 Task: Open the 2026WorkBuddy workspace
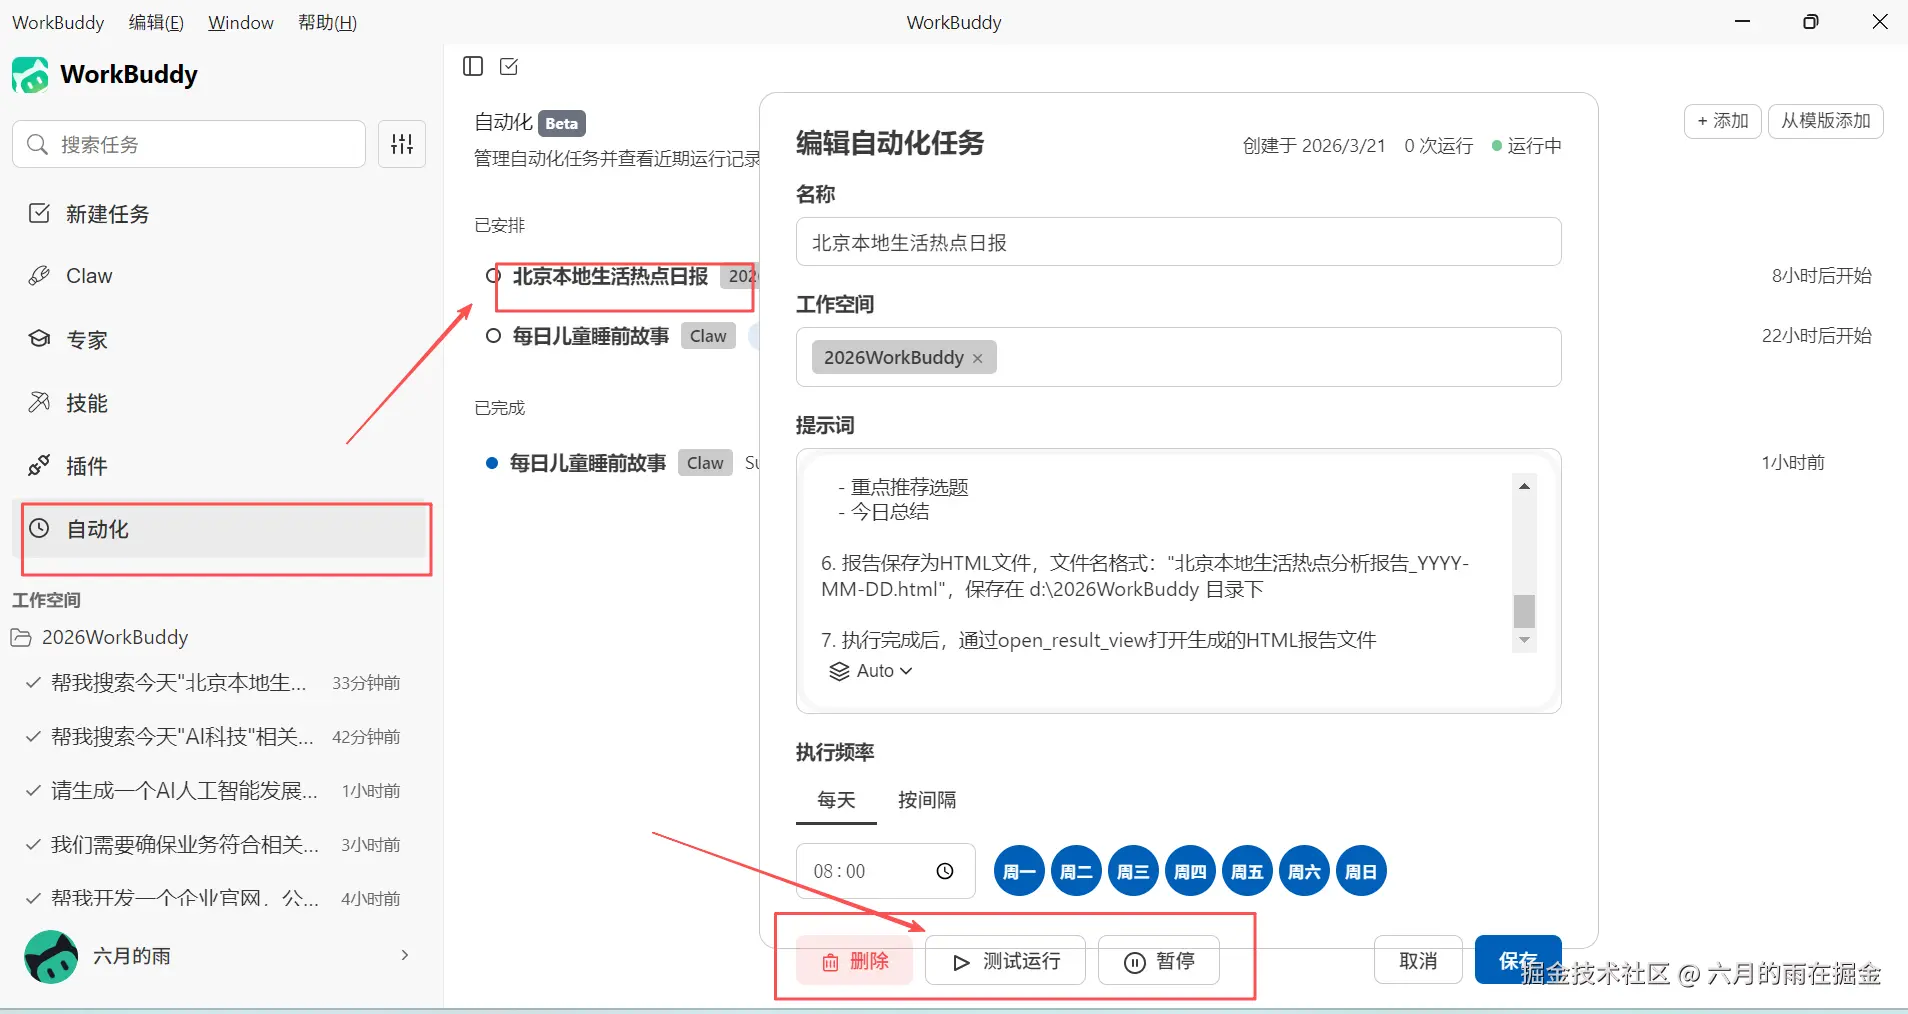pyautogui.click(x=115, y=637)
